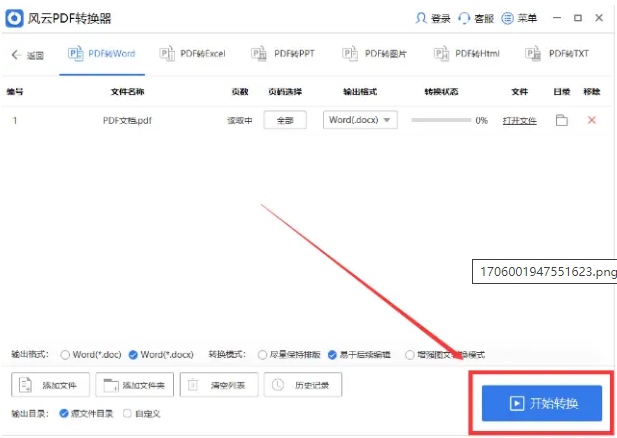Image resolution: width=617 pixels, height=438 pixels.
Task: Start conversion with 开始转换 button
Action: point(542,403)
